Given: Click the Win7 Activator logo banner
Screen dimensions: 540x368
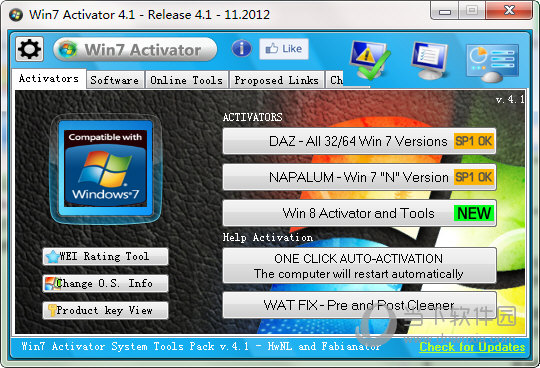Looking at the screenshot, I should click(135, 50).
